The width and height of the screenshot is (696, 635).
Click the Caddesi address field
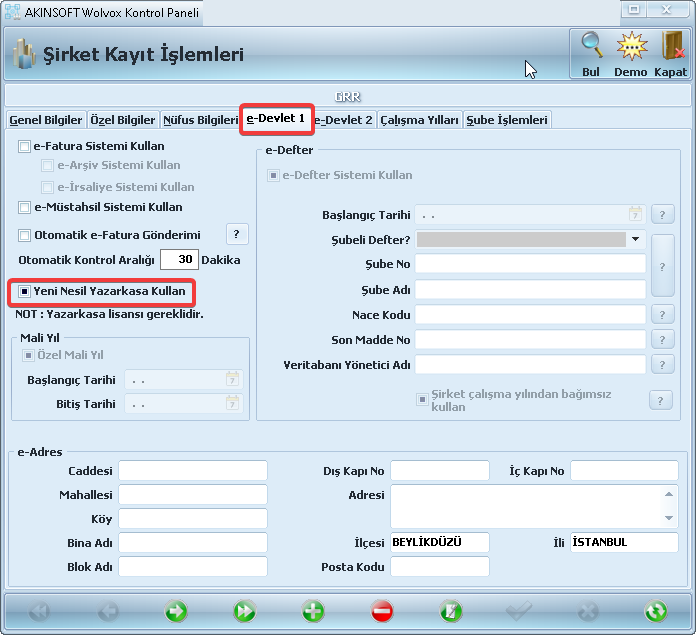pyautogui.click(x=193, y=470)
